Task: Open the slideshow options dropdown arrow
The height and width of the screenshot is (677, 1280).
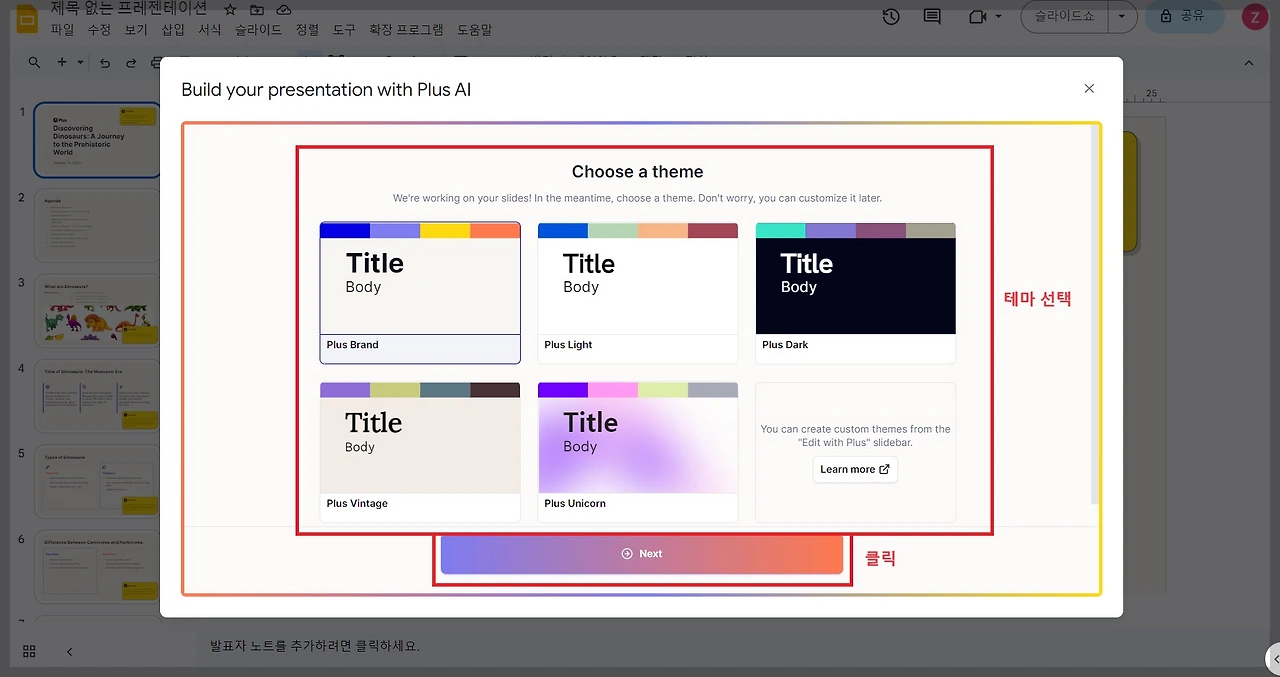Action: pos(1122,16)
